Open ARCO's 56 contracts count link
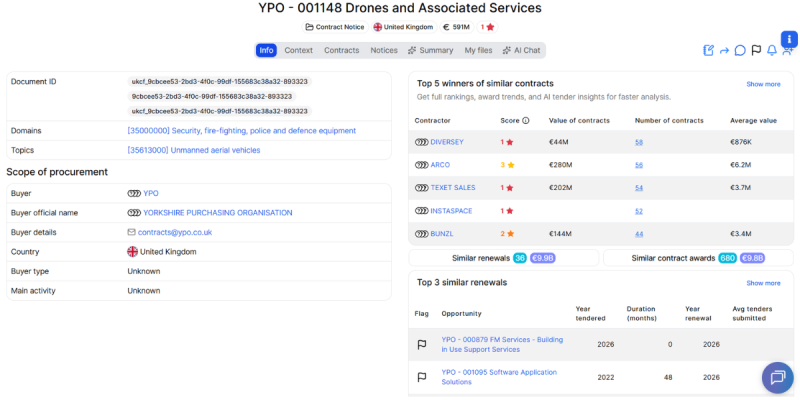The width and height of the screenshot is (800, 400). tap(639, 165)
